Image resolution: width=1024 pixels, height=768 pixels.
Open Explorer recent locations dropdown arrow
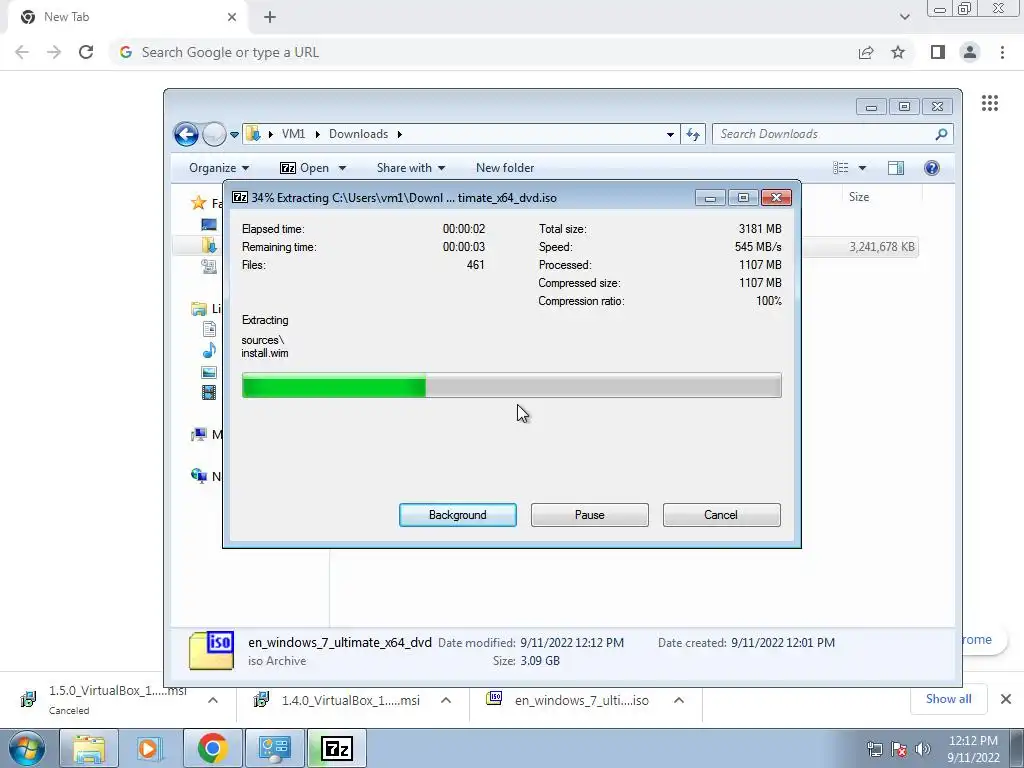pyautogui.click(x=234, y=135)
